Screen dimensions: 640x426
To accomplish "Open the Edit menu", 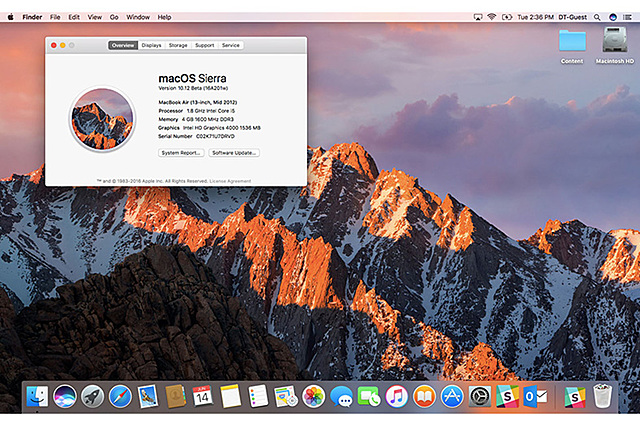I will tap(74, 17).
